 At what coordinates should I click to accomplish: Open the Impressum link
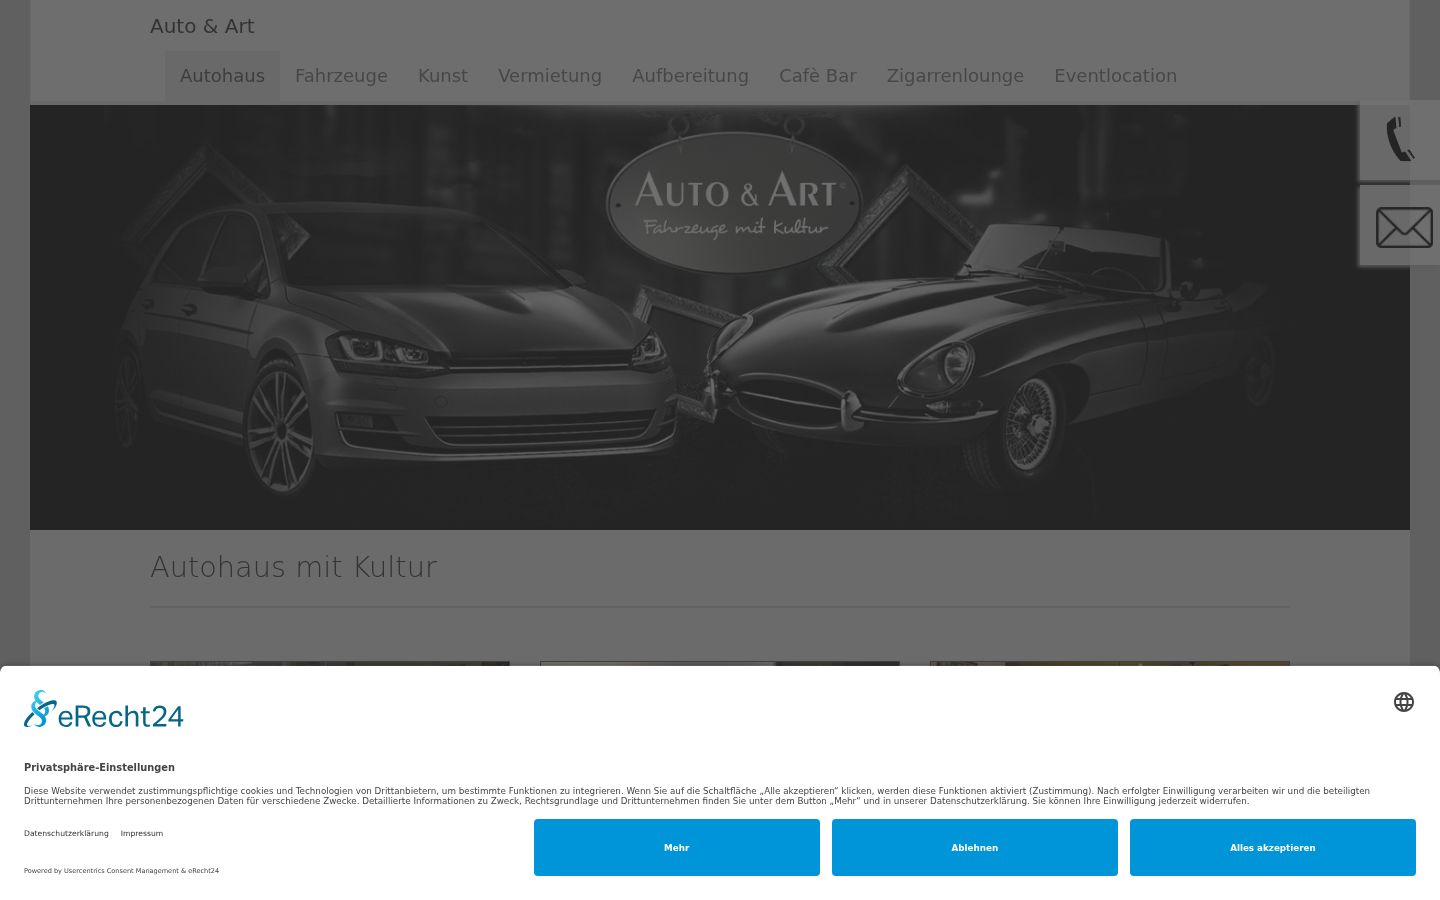click(x=142, y=833)
